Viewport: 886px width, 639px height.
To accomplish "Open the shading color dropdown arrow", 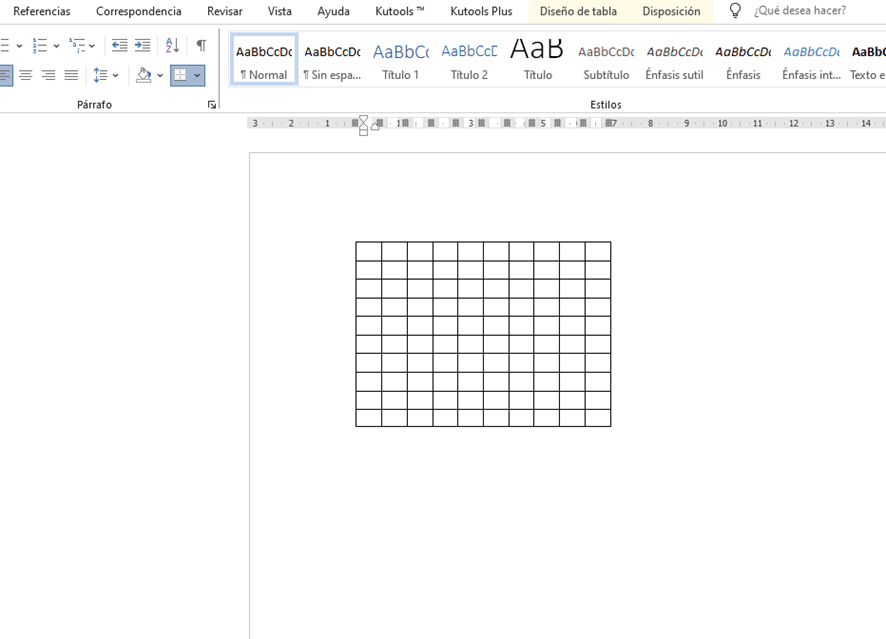I will coord(160,75).
